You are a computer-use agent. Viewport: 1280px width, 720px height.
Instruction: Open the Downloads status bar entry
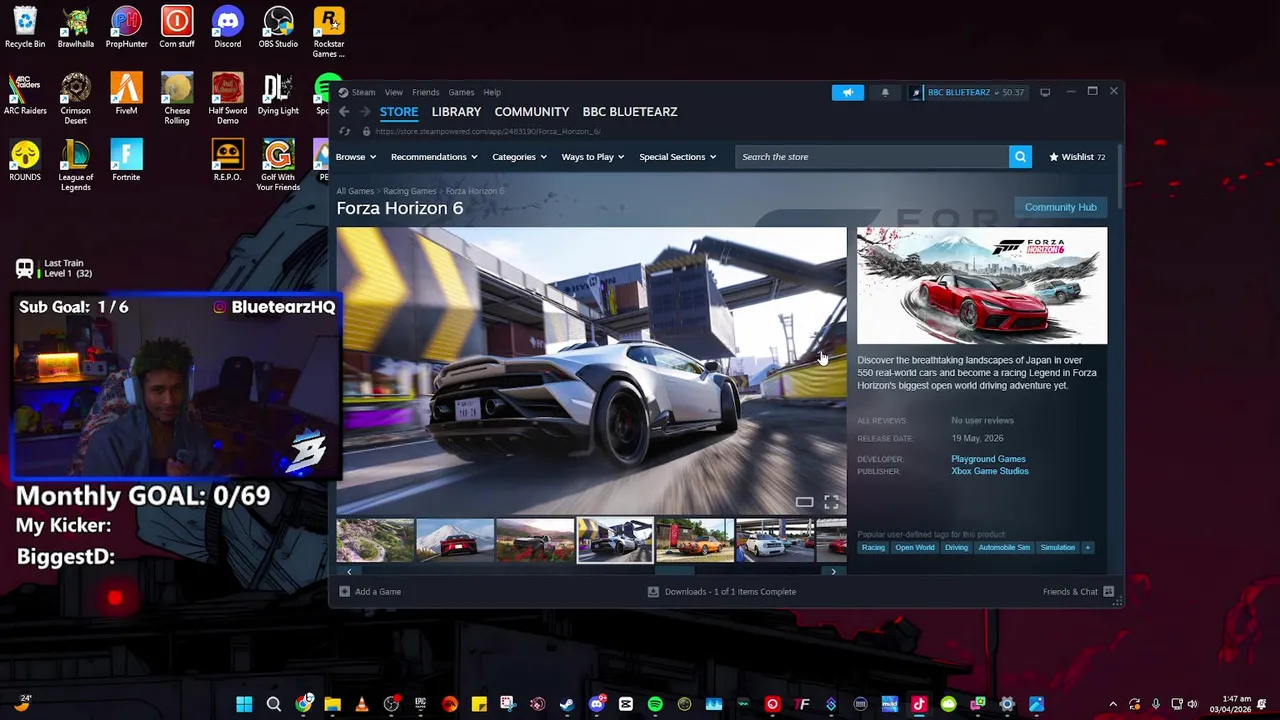[x=722, y=591]
